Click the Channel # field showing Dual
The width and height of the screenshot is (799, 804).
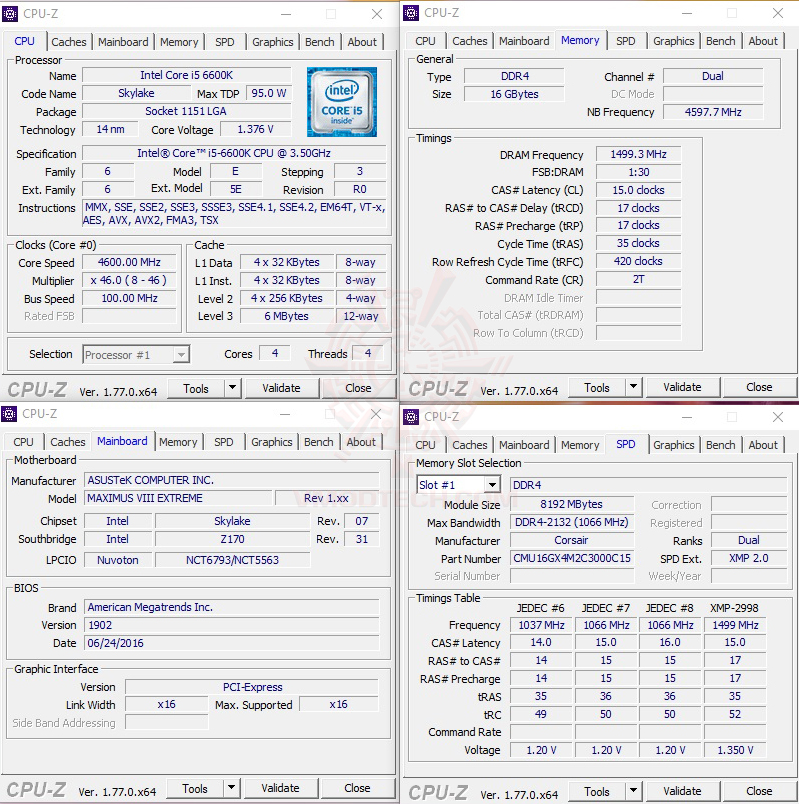713,76
